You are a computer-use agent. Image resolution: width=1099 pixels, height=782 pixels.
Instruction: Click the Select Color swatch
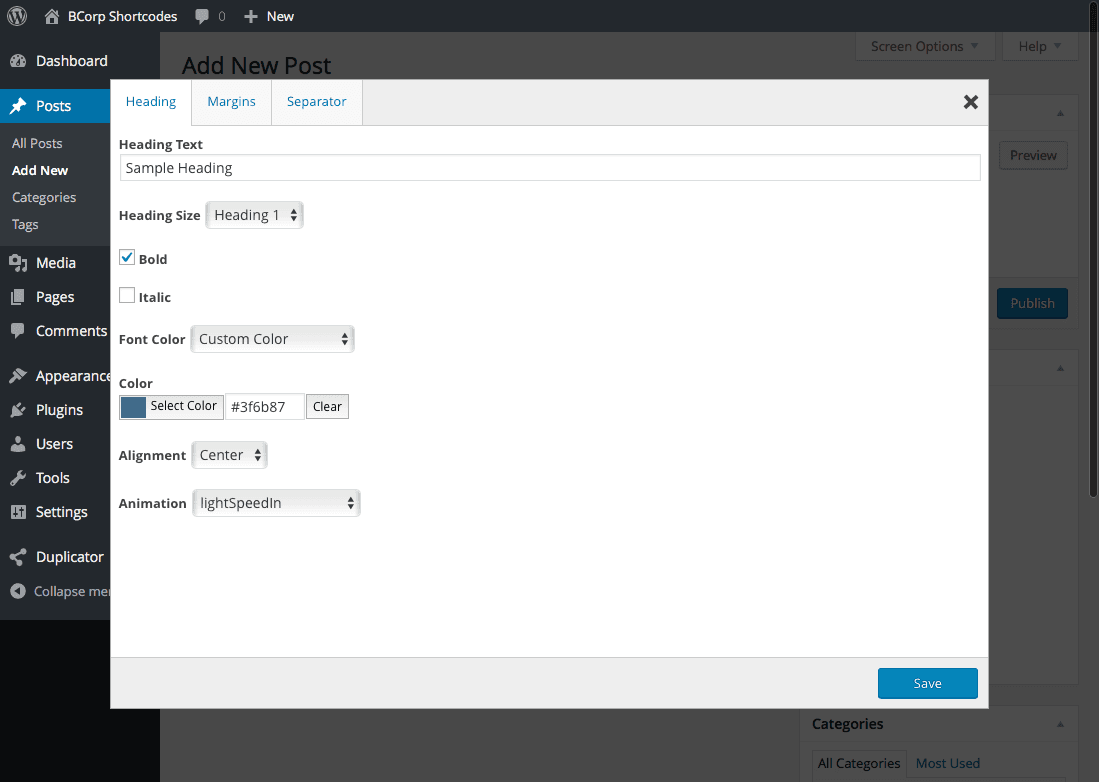click(x=133, y=407)
